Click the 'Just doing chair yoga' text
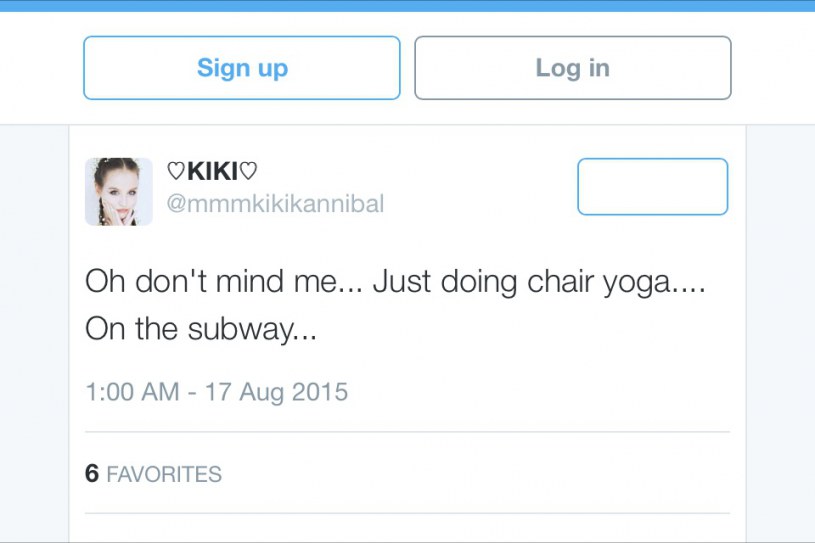The width and height of the screenshot is (815, 543). 520,283
